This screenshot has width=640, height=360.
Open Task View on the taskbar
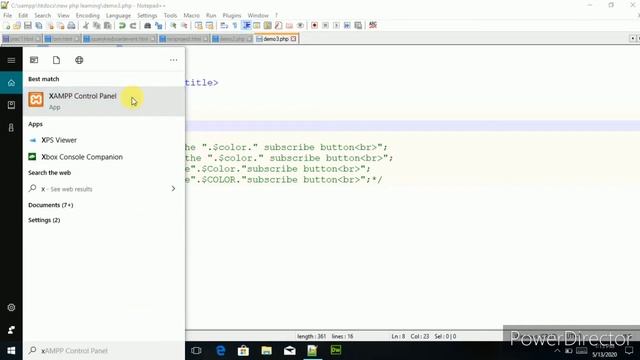[x=196, y=351]
